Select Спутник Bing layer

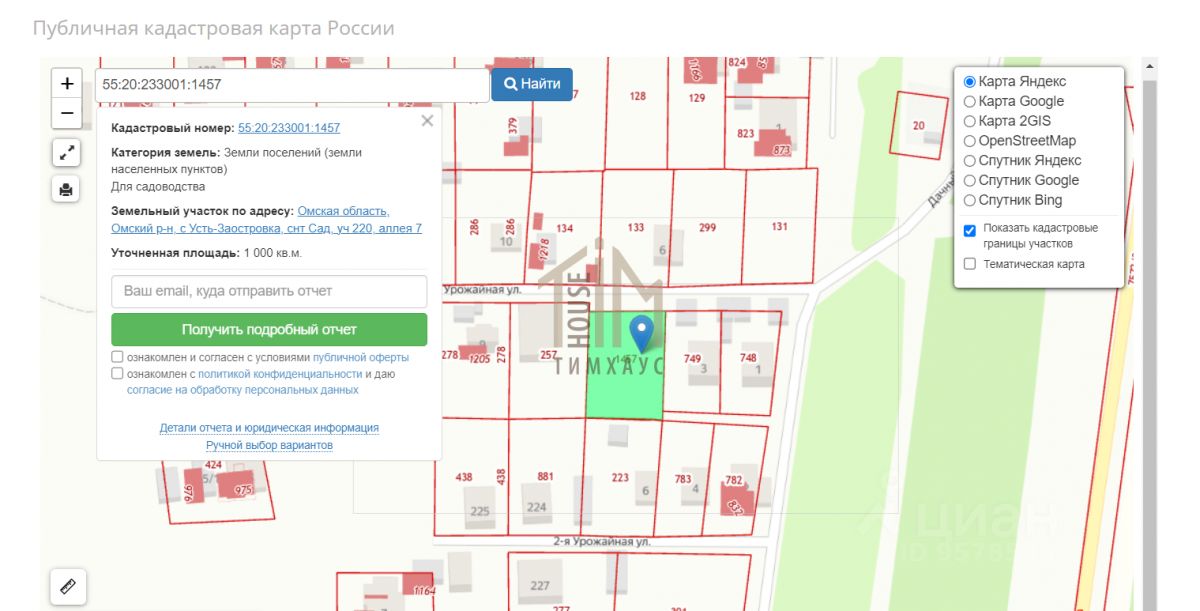click(969, 200)
